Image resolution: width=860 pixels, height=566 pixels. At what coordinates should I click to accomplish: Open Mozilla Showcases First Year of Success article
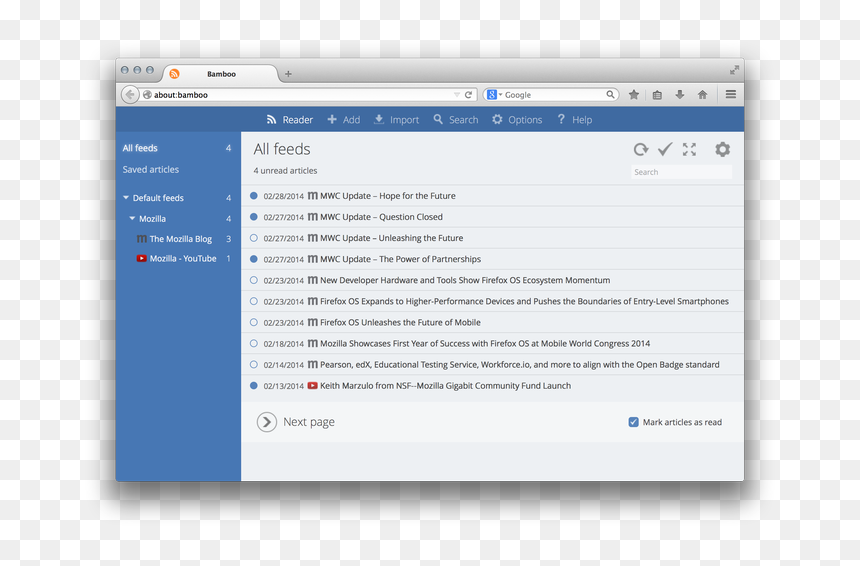(485, 343)
